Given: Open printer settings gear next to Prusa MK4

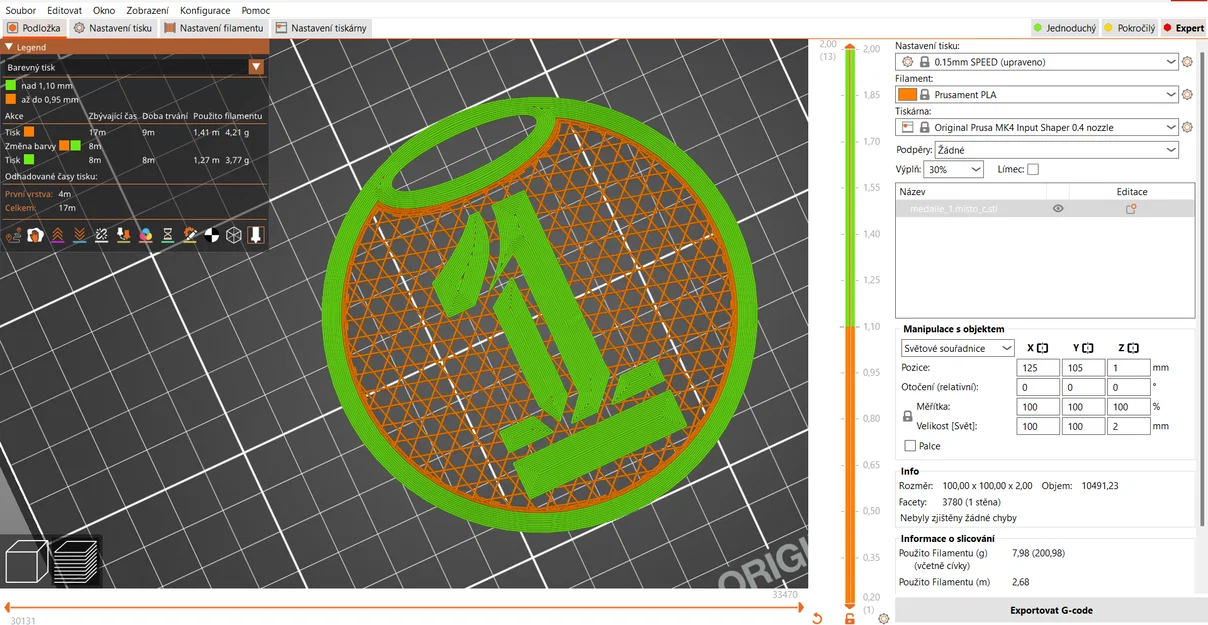Looking at the screenshot, I should tap(1188, 128).
